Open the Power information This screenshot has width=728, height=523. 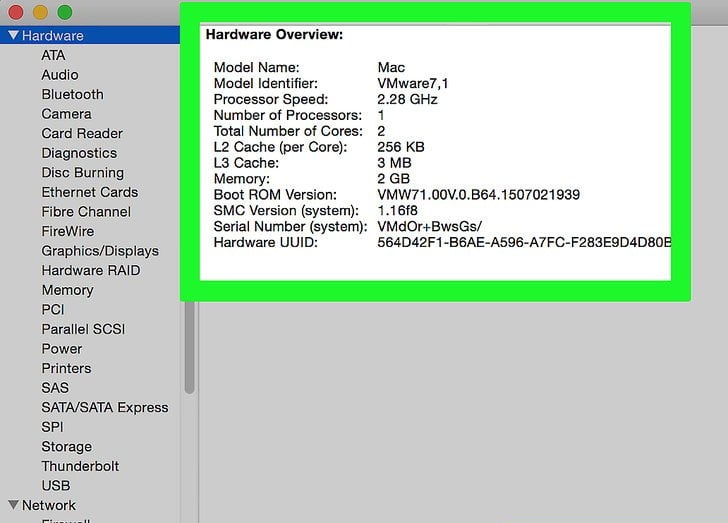(x=62, y=348)
